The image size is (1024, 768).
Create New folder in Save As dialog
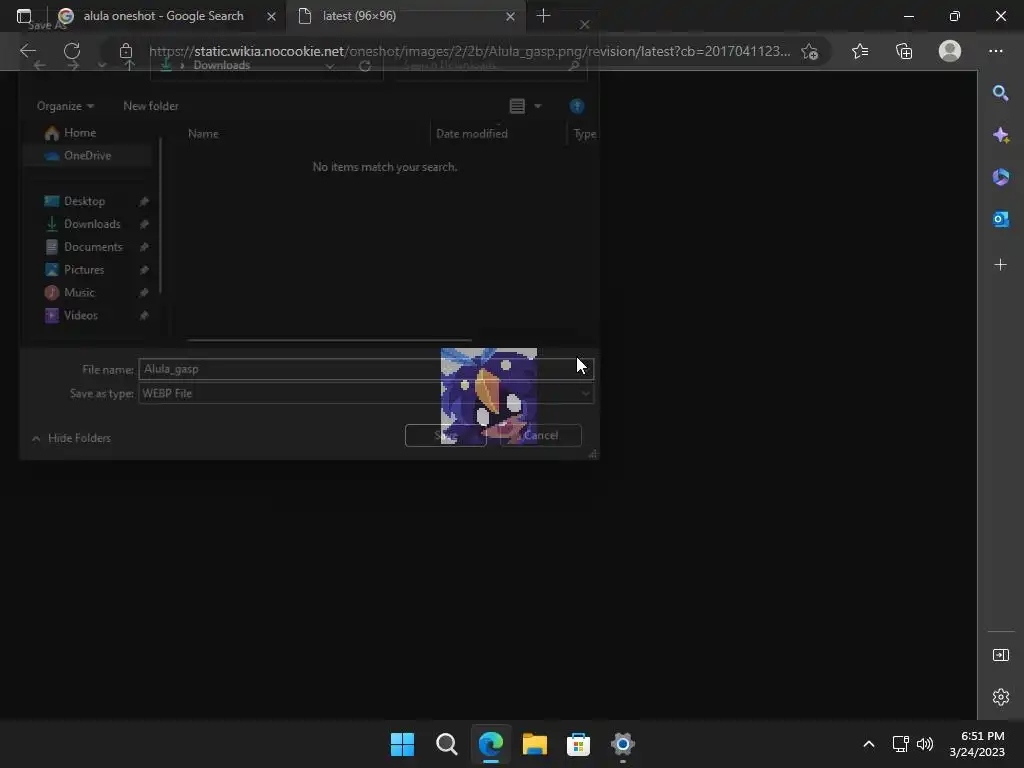click(x=151, y=106)
